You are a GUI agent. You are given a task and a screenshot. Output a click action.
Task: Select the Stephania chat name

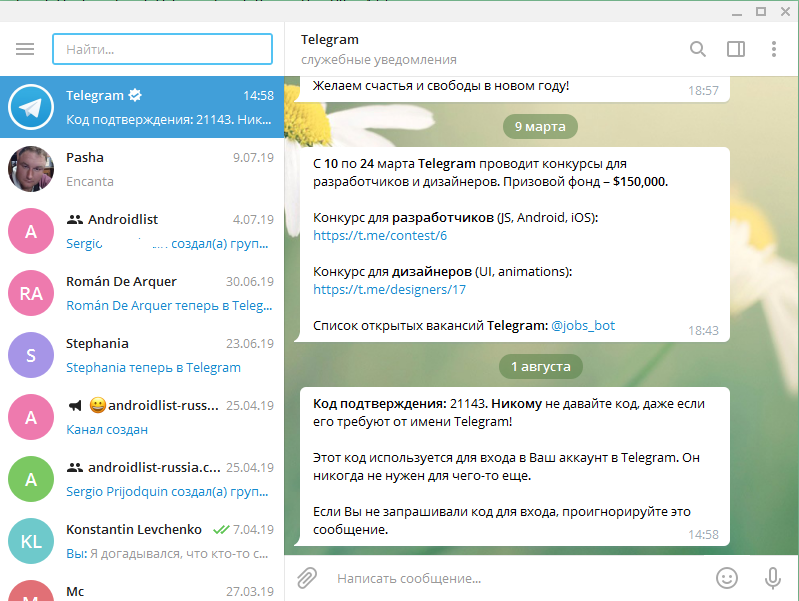click(x=97, y=344)
